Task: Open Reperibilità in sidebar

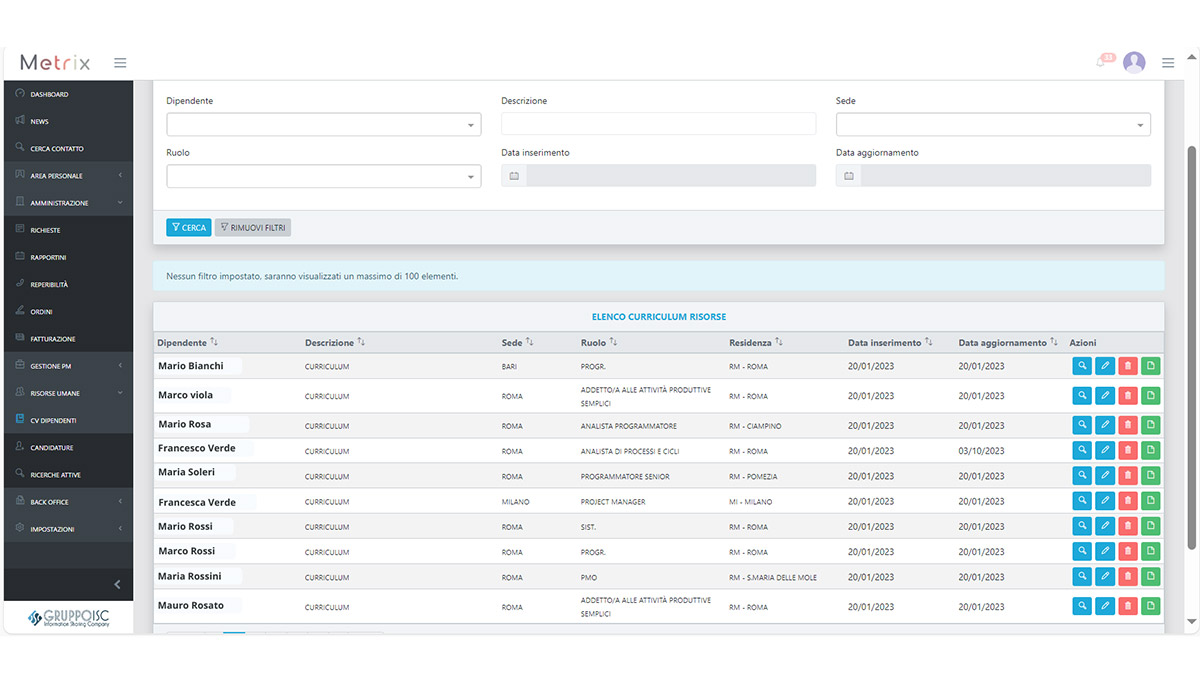Action: [68, 285]
